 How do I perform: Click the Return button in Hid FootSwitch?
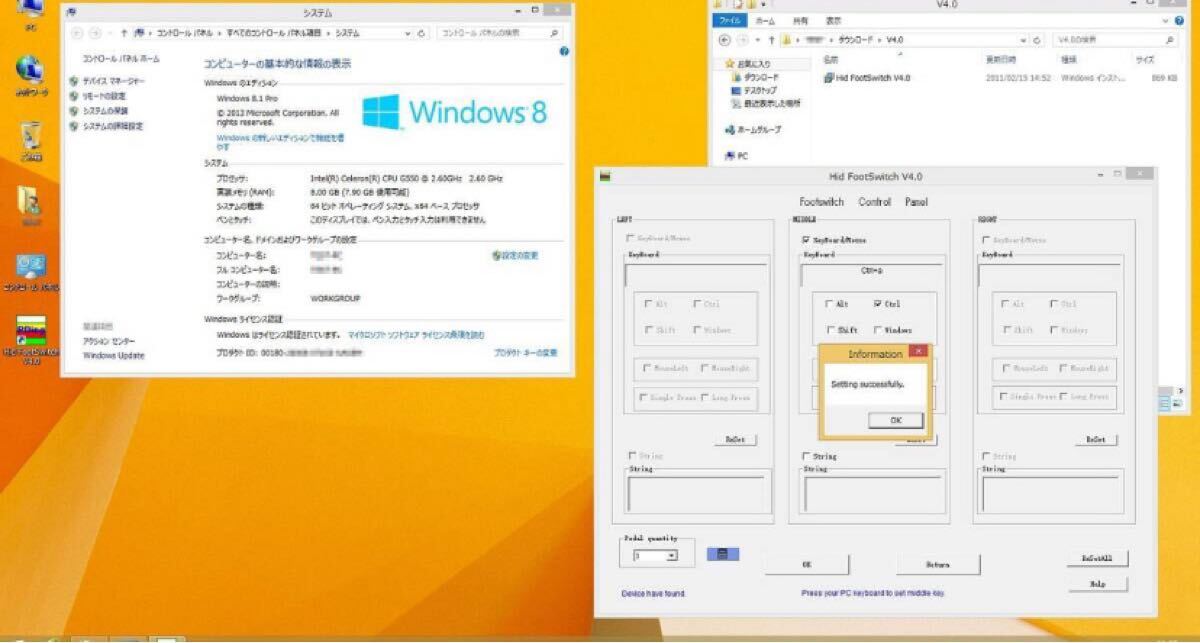pyautogui.click(x=937, y=565)
